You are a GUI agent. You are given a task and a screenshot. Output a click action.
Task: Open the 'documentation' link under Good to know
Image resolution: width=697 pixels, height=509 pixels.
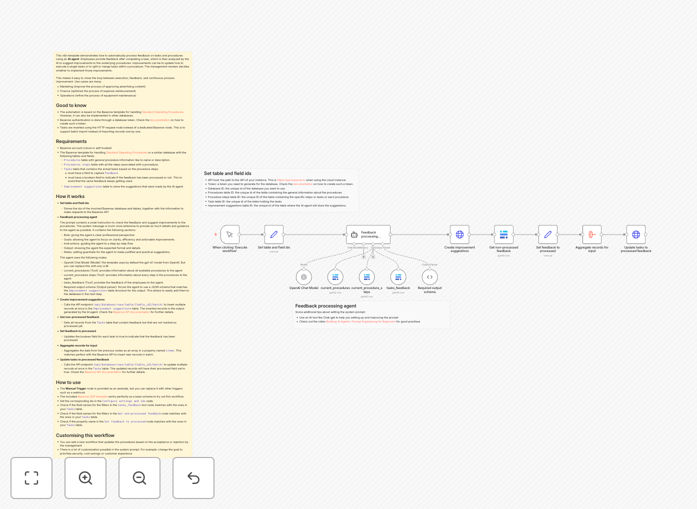tap(160, 120)
